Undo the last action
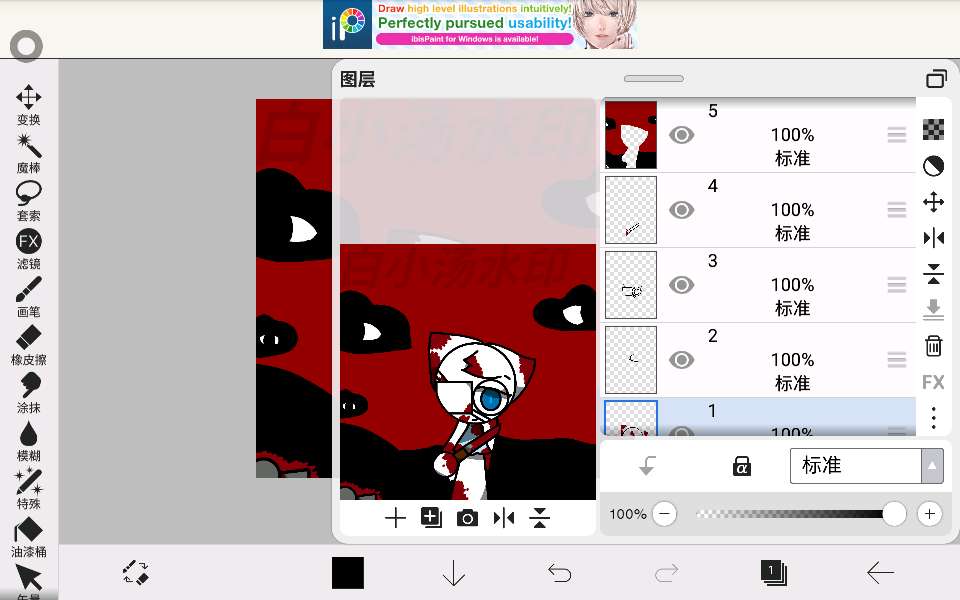 click(560, 573)
